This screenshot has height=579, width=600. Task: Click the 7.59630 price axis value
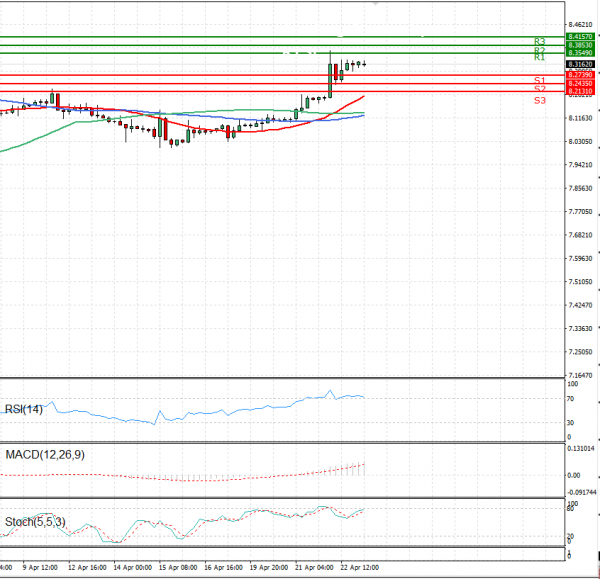click(580, 258)
